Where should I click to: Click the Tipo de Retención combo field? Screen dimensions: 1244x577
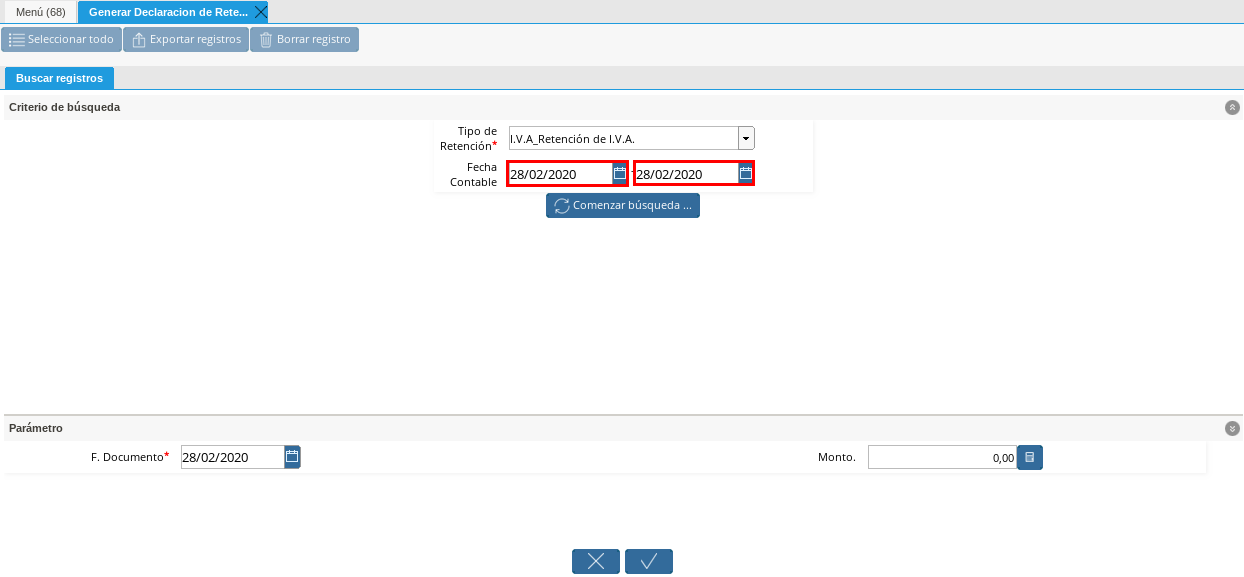pos(623,138)
